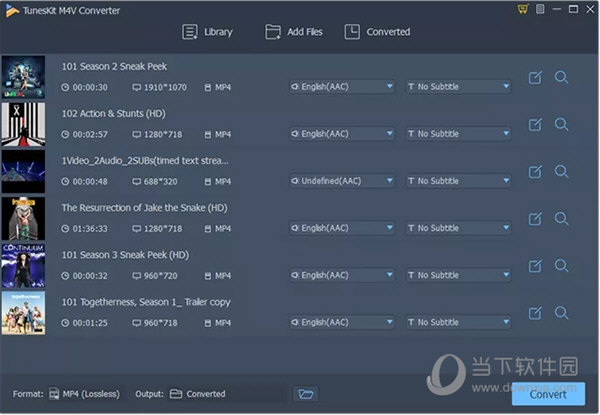Open subtitle dropdown for 101 Togetherness trailer
The height and width of the screenshot is (415, 600).
pos(458,322)
